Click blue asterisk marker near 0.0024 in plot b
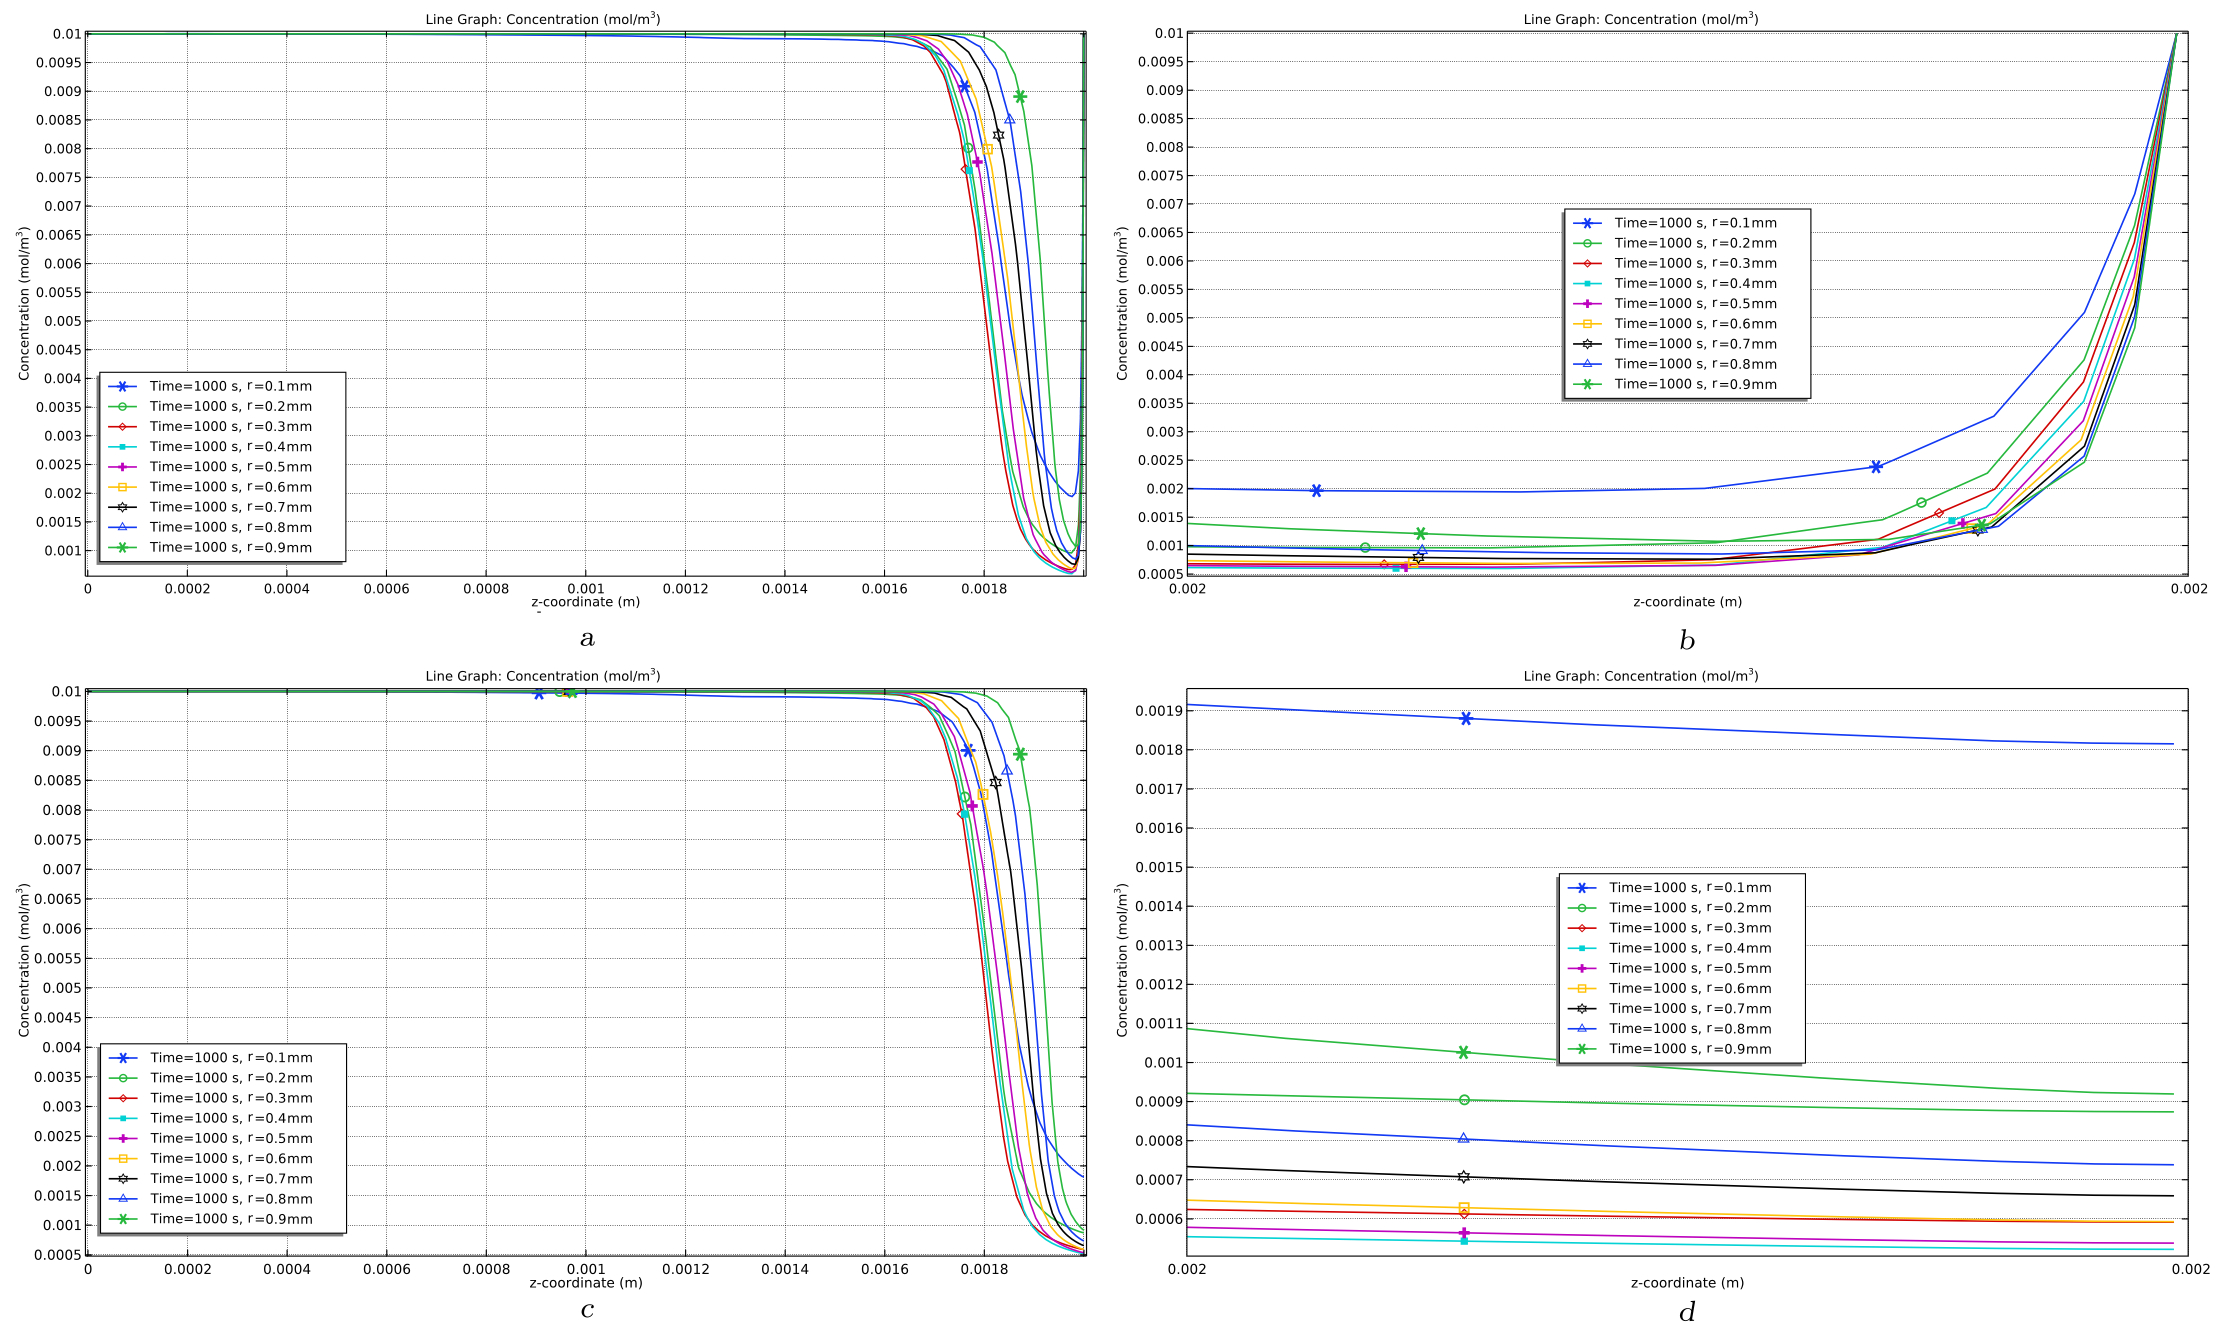This screenshot has height=1330, width=2232. (1876, 467)
